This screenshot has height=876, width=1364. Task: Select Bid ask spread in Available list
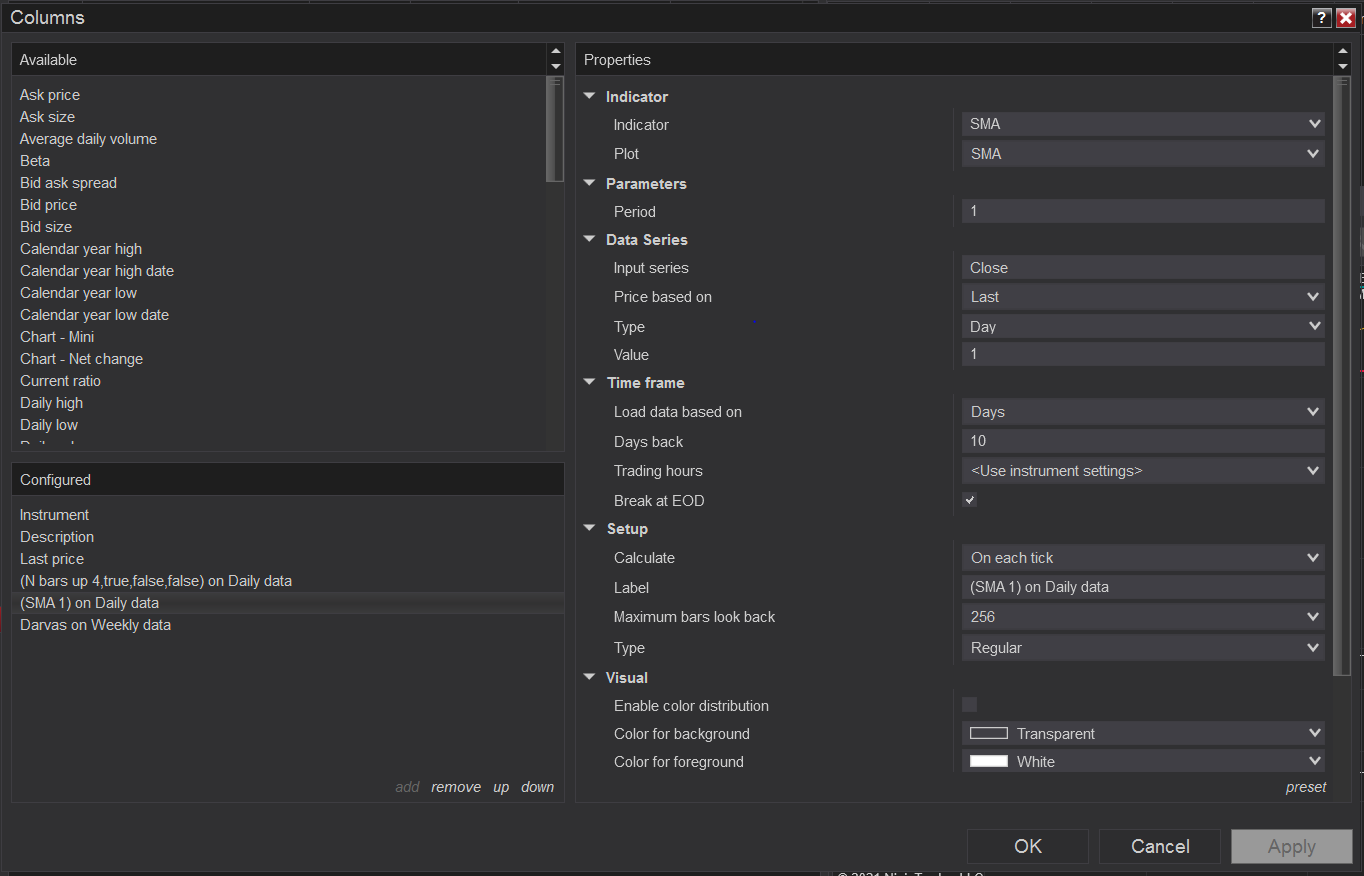click(x=68, y=183)
